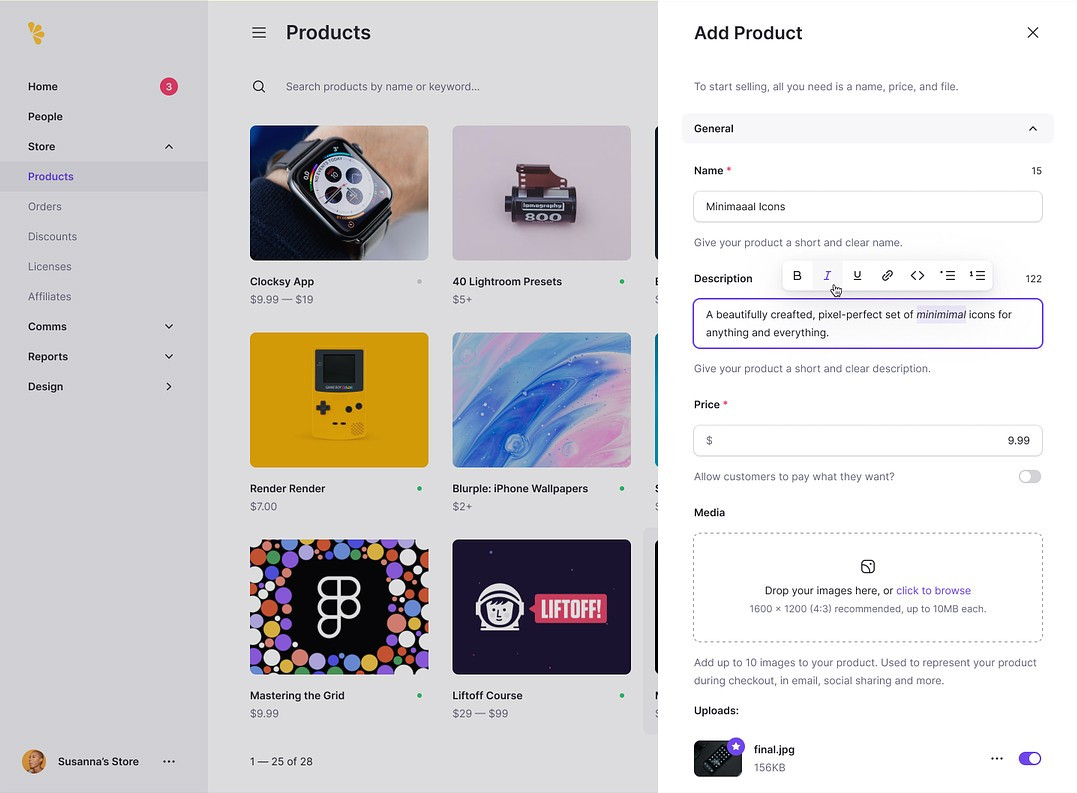This screenshot has width=1077, height=793.
Task: Open the Orders page in sidebar
Action: [x=45, y=207]
